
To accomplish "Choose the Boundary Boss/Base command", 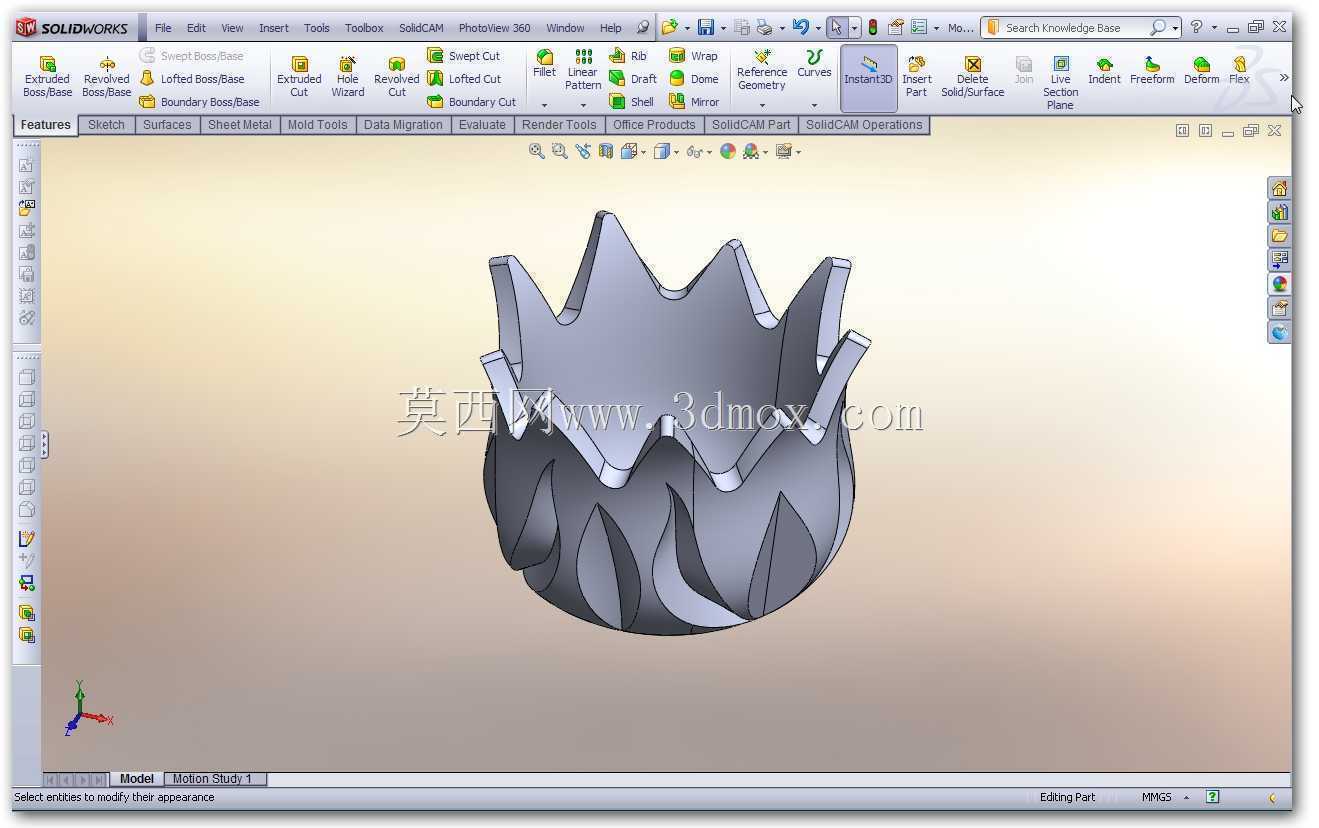I will point(199,101).
